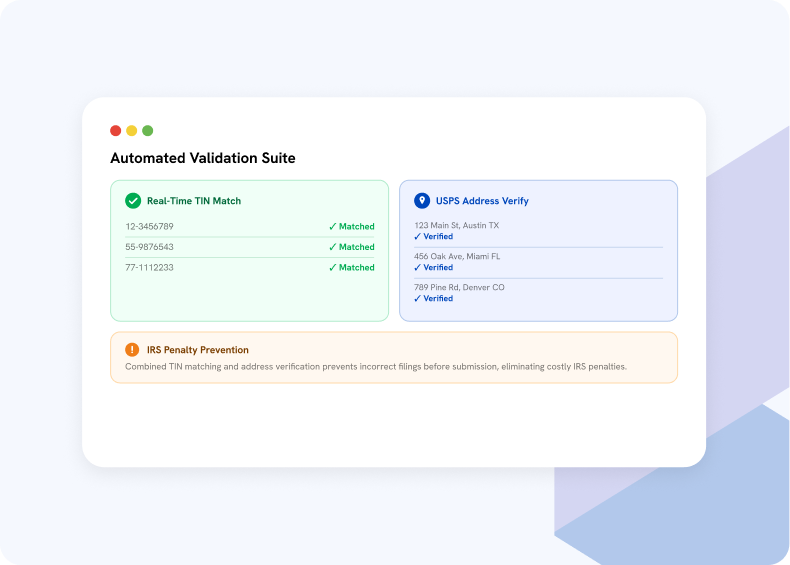Click Verified under 456 Oak Ave address
790x565 pixels.
[x=433, y=268]
